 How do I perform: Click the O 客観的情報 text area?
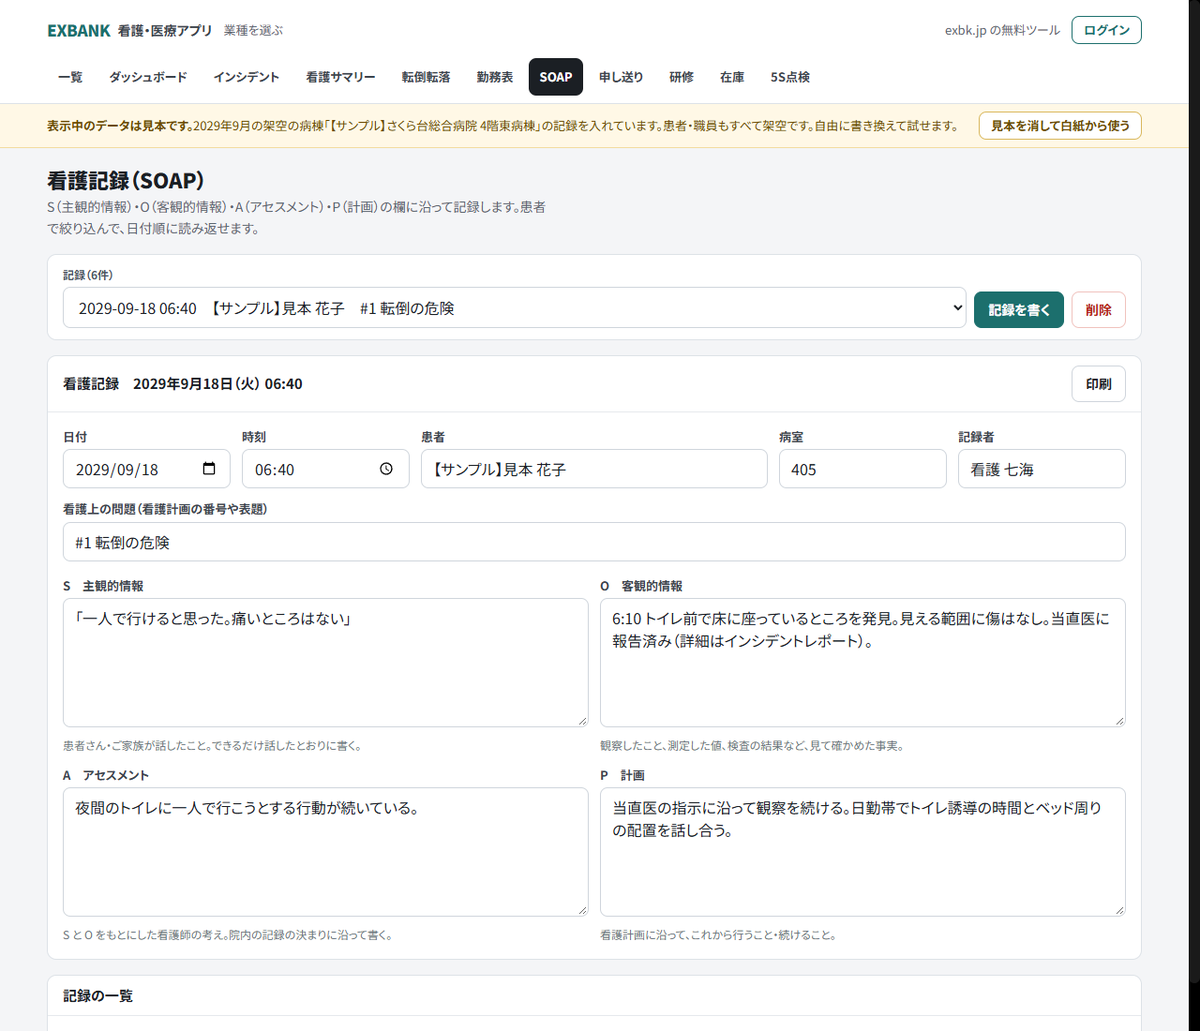point(863,662)
